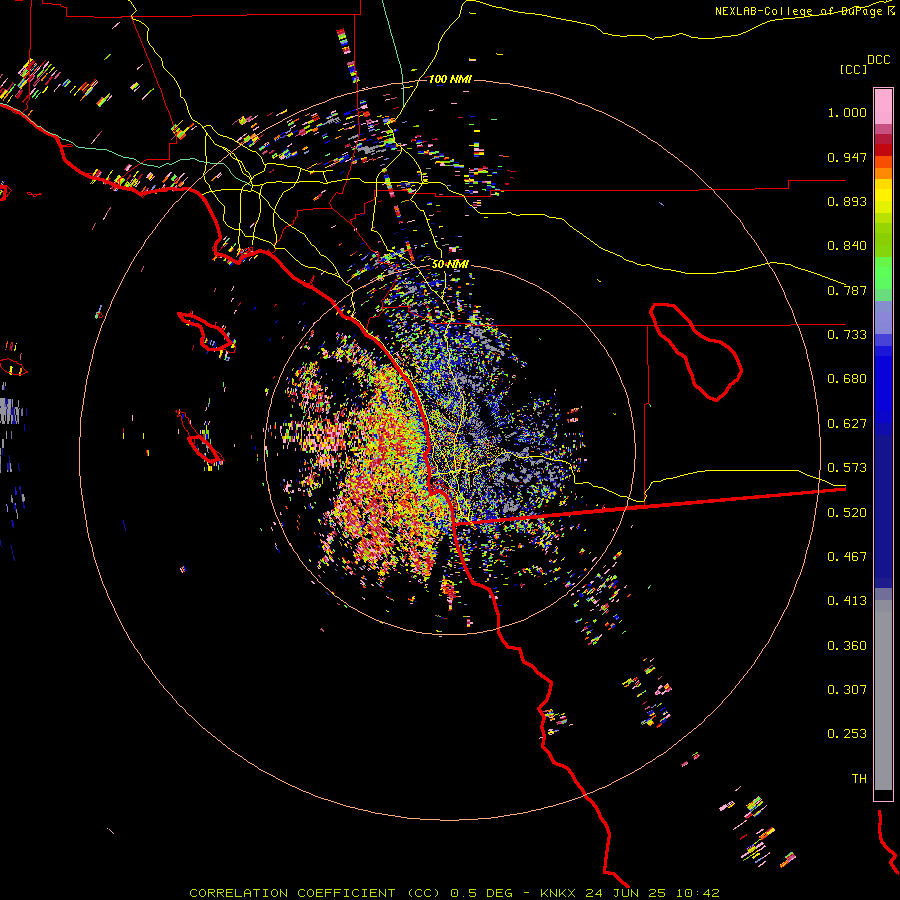
Task: Click the 100 NMI range ring label
Action: pyautogui.click(x=450, y=79)
